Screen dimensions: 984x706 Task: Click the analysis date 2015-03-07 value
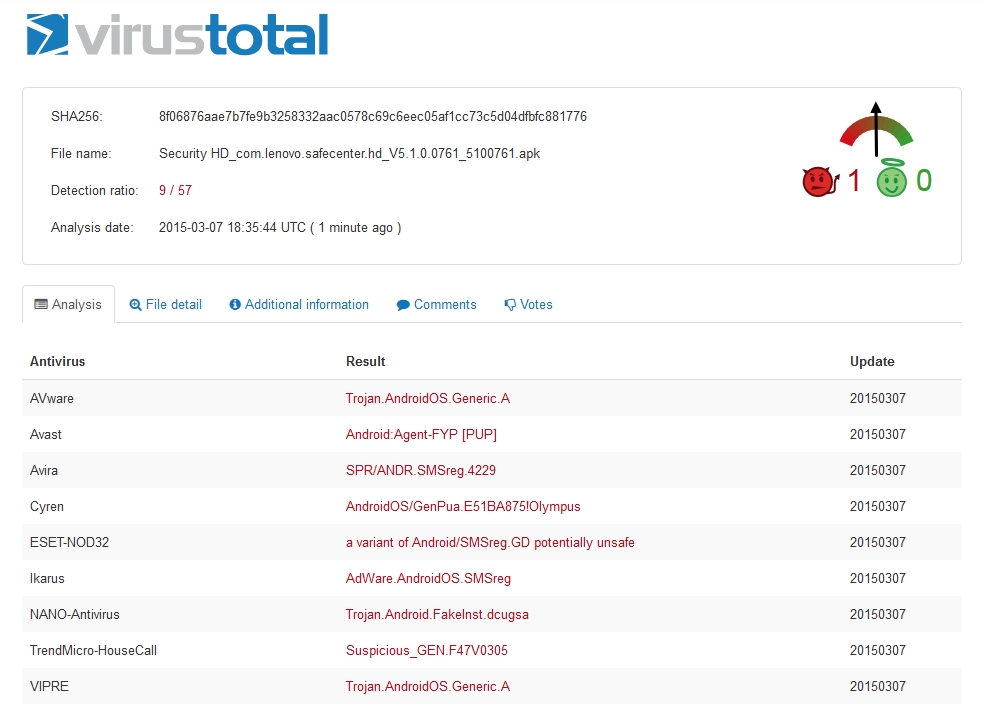pyautogui.click(x=280, y=228)
